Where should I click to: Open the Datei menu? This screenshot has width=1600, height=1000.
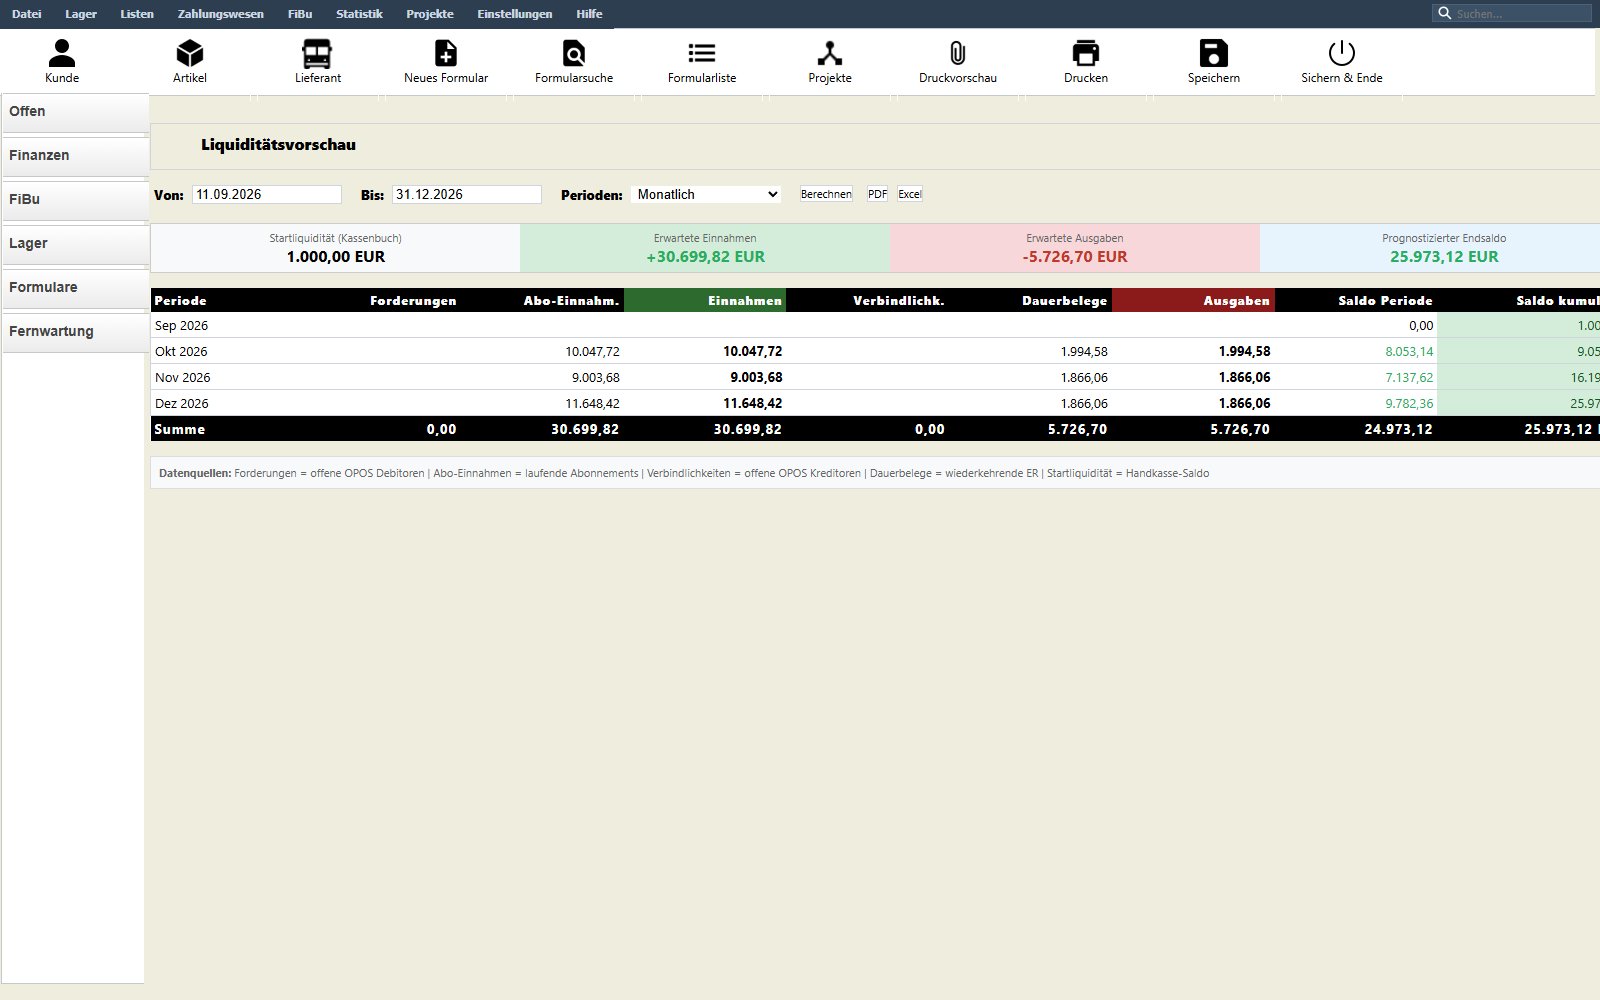tap(27, 14)
